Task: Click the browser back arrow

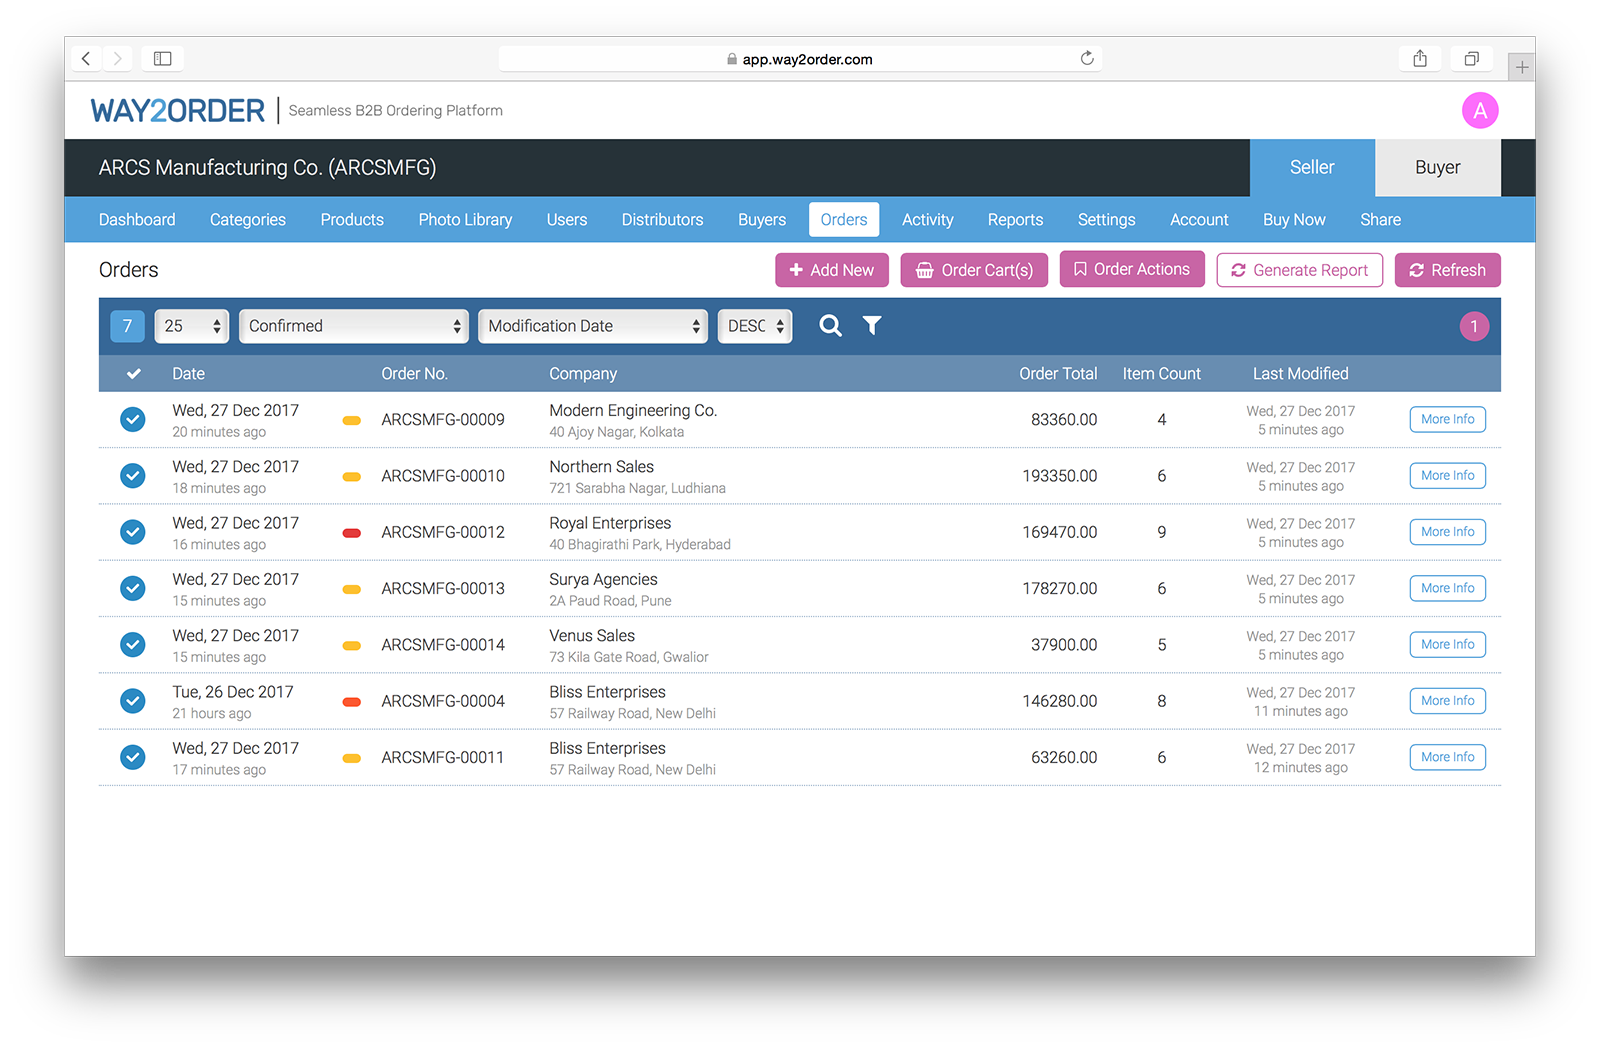Action: click(86, 59)
